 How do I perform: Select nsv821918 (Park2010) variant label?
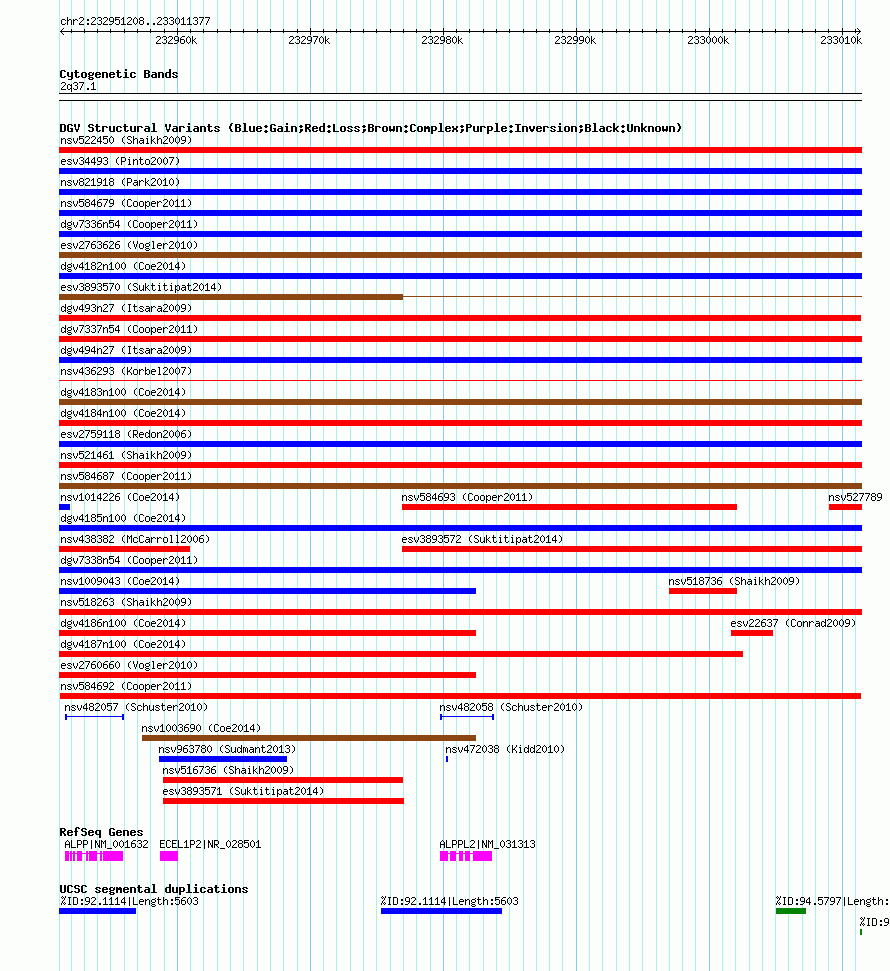120,183
